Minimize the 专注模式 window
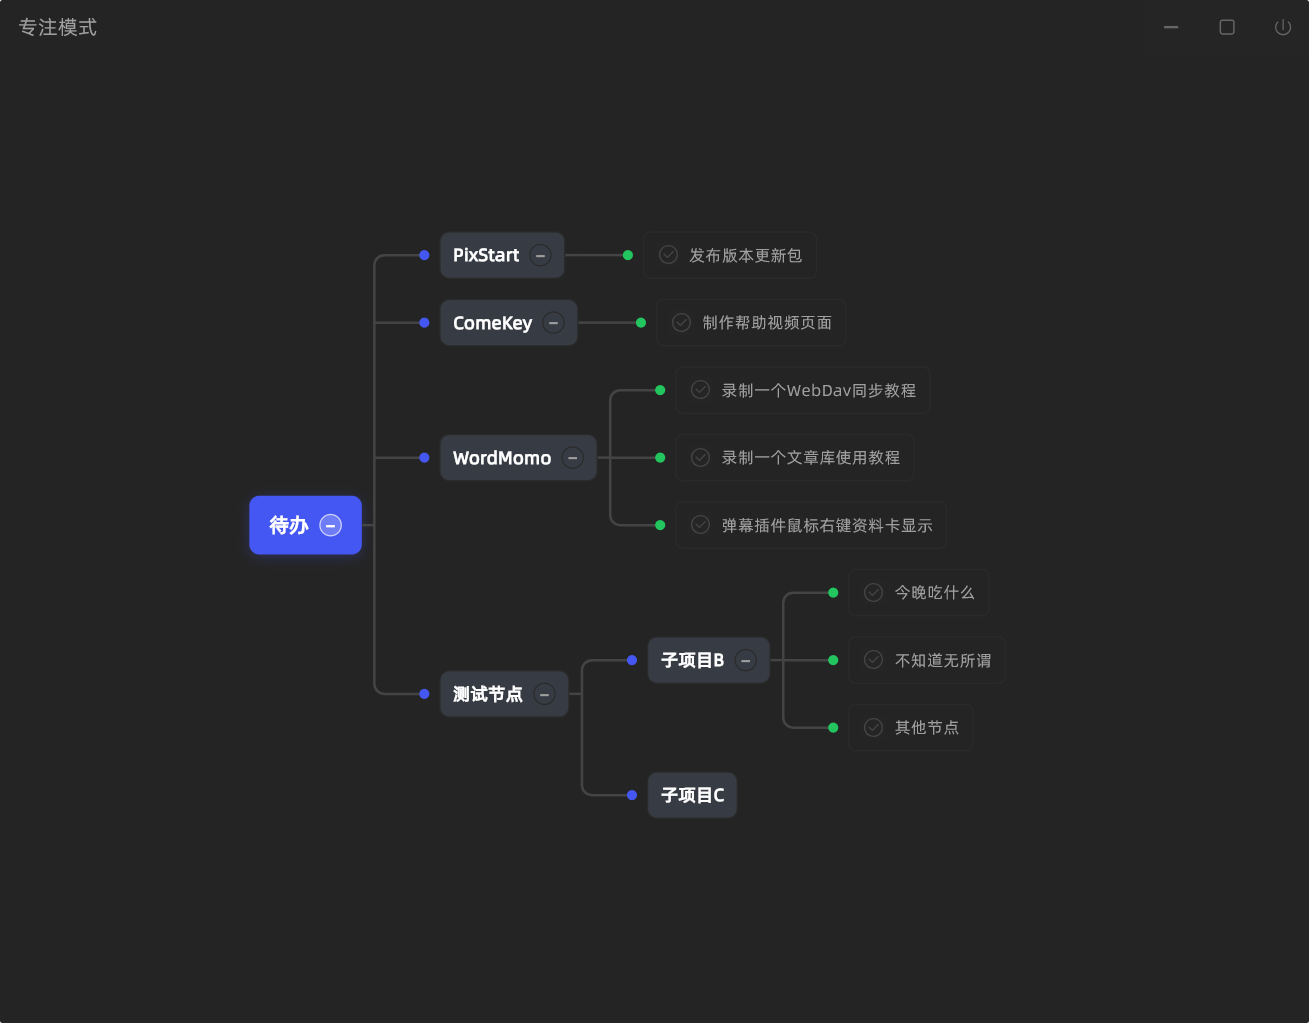The width and height of the screenshot is (1309, 1023). pyautogui.click(x=1171, y=27)
